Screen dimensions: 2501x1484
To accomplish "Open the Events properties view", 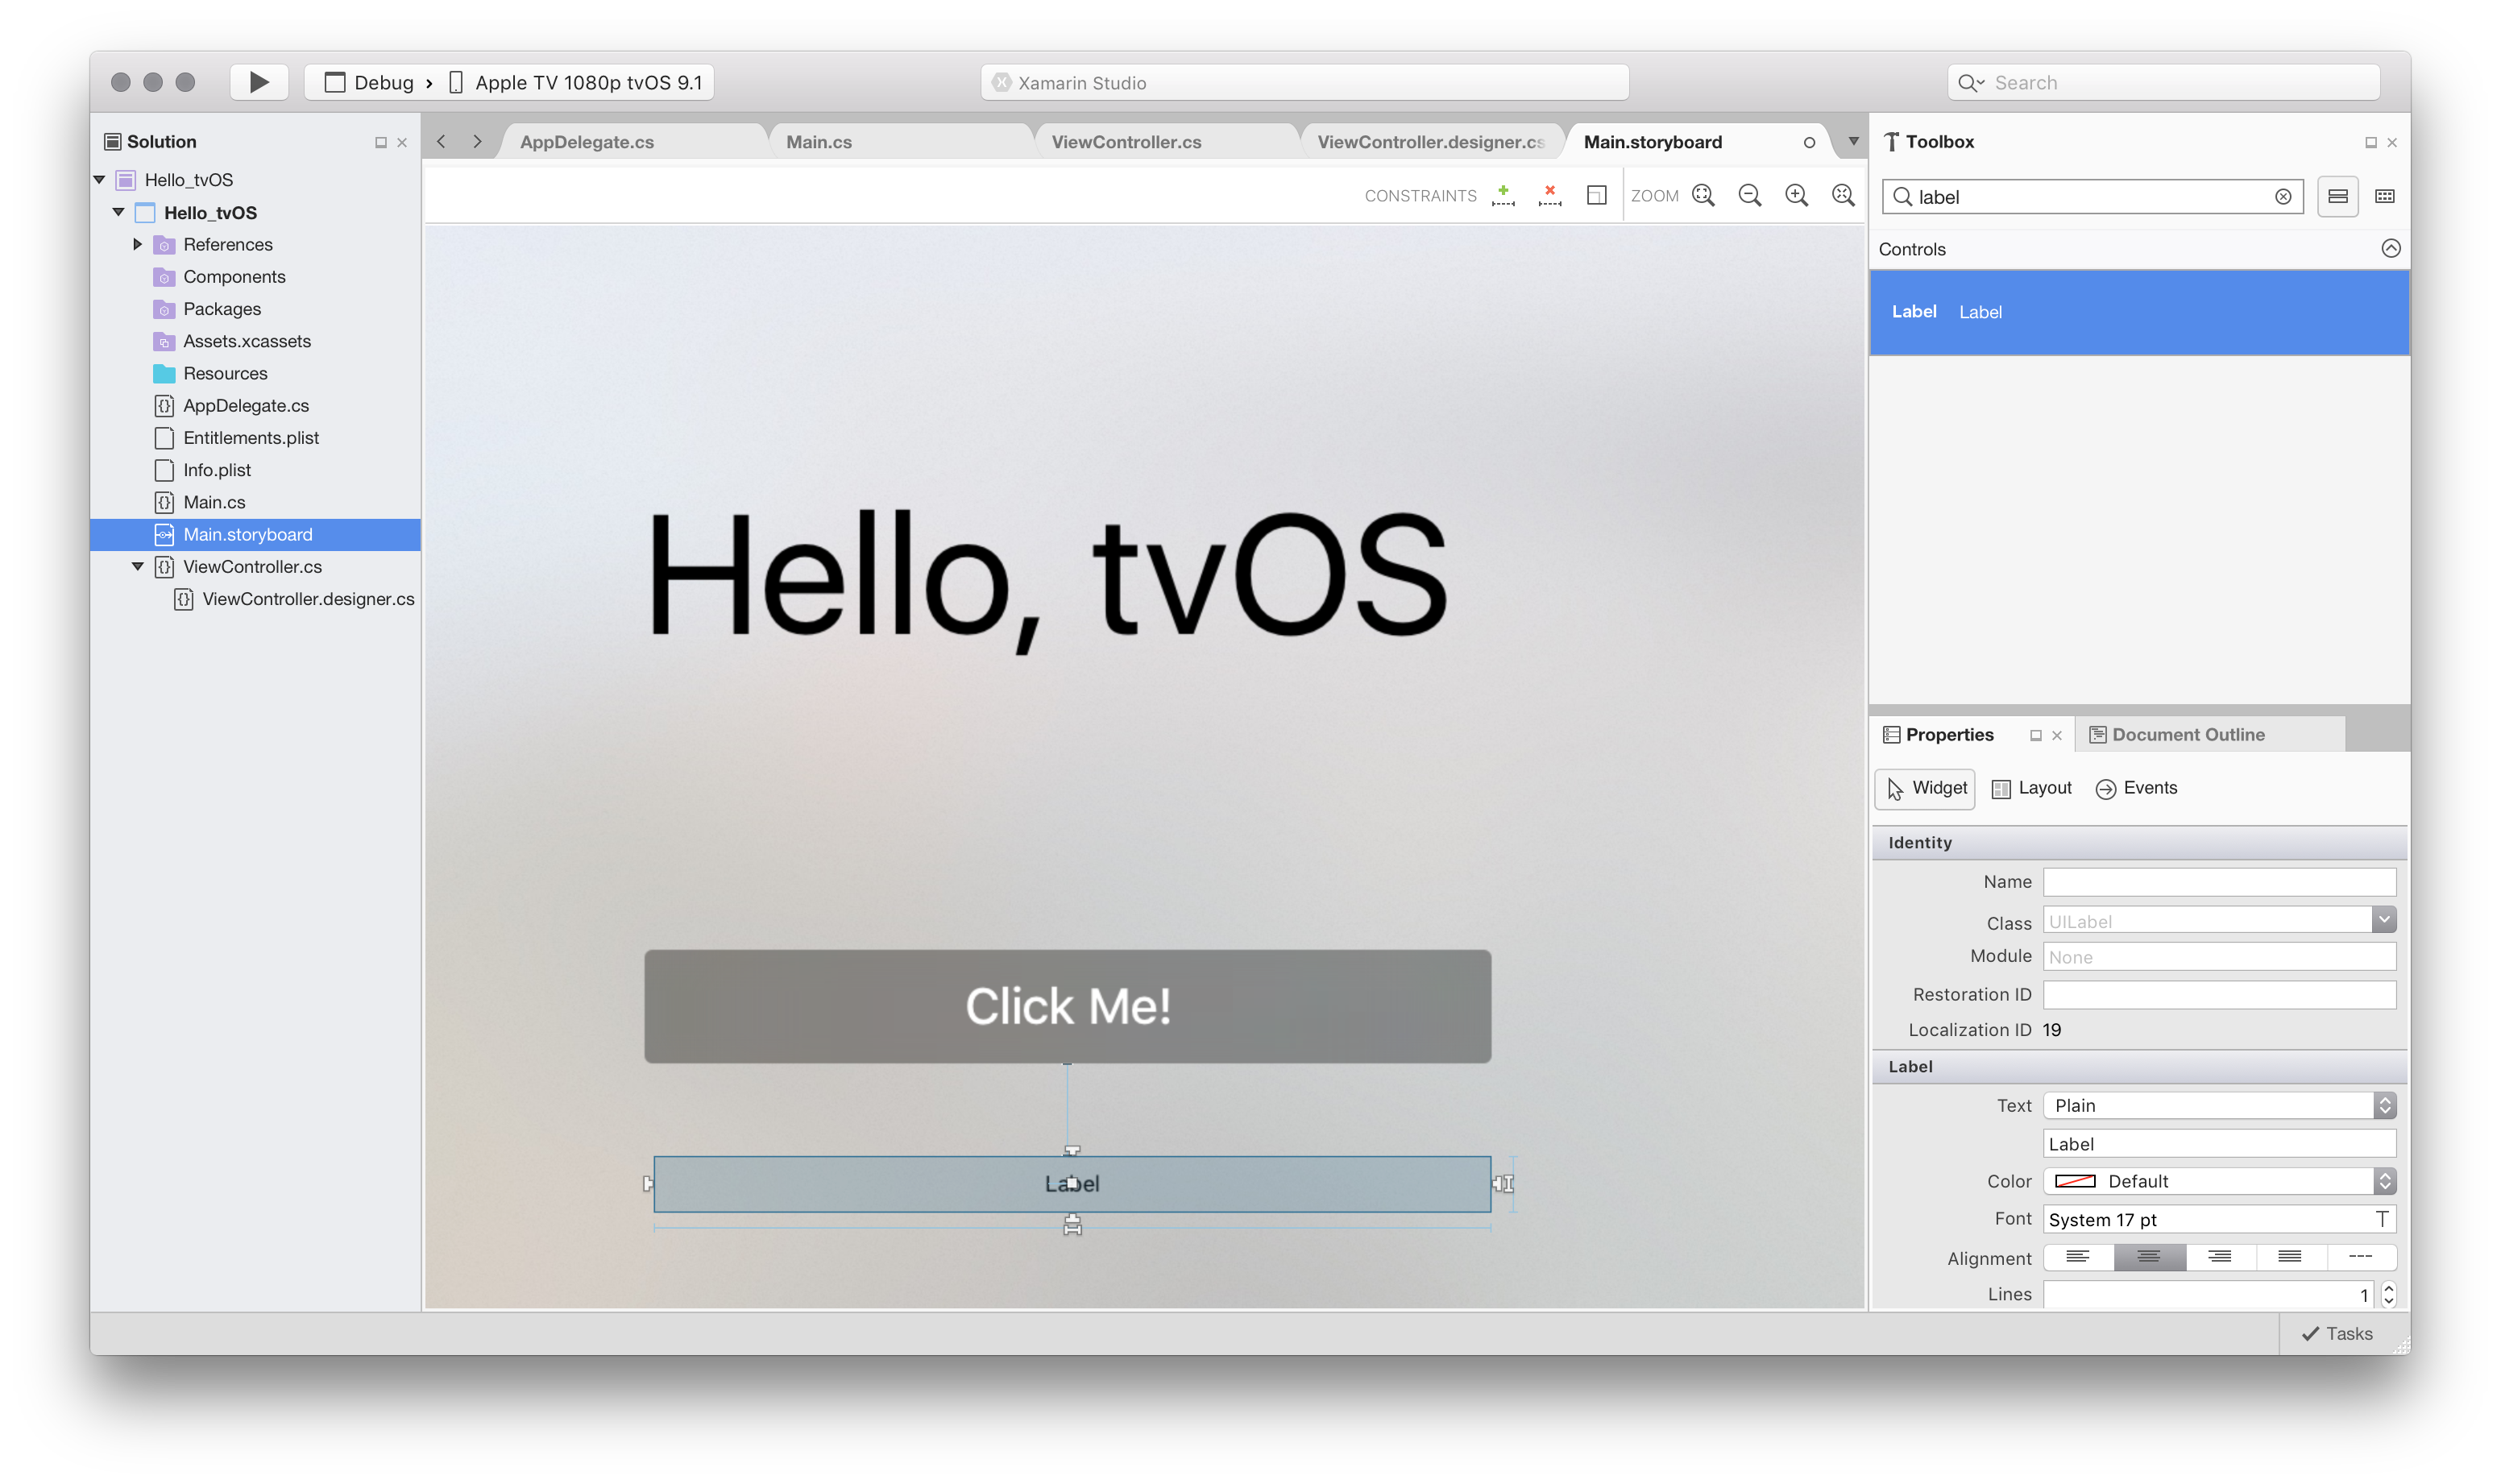I will tap(2136, 788).
